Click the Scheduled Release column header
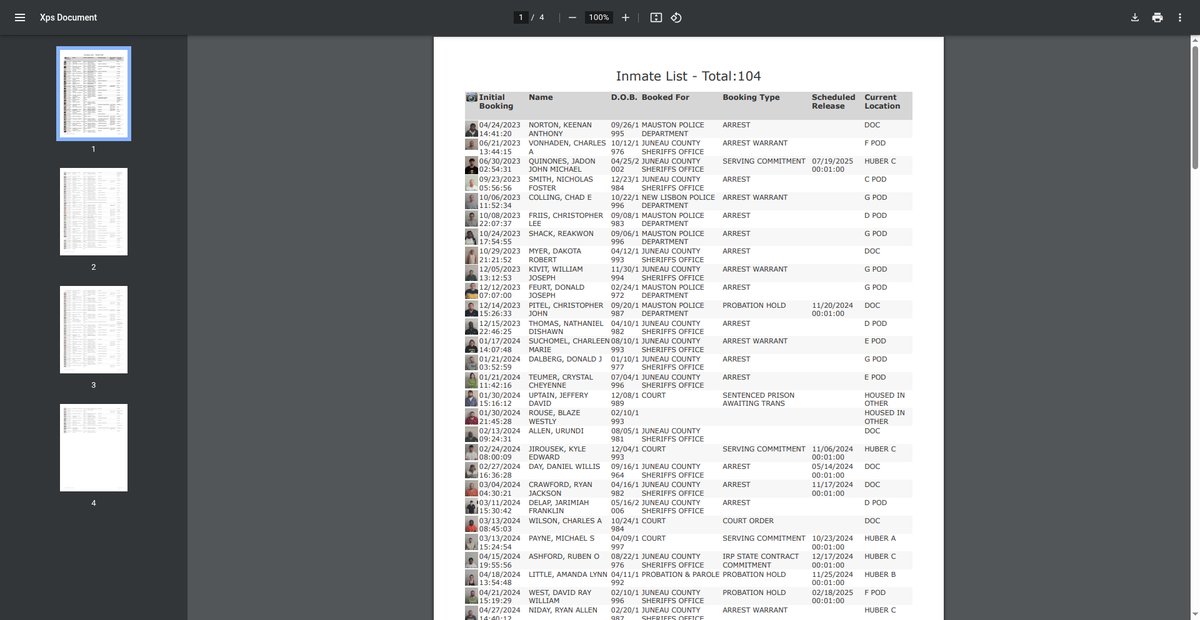The image size is (1200, 620). click(833, 102)
